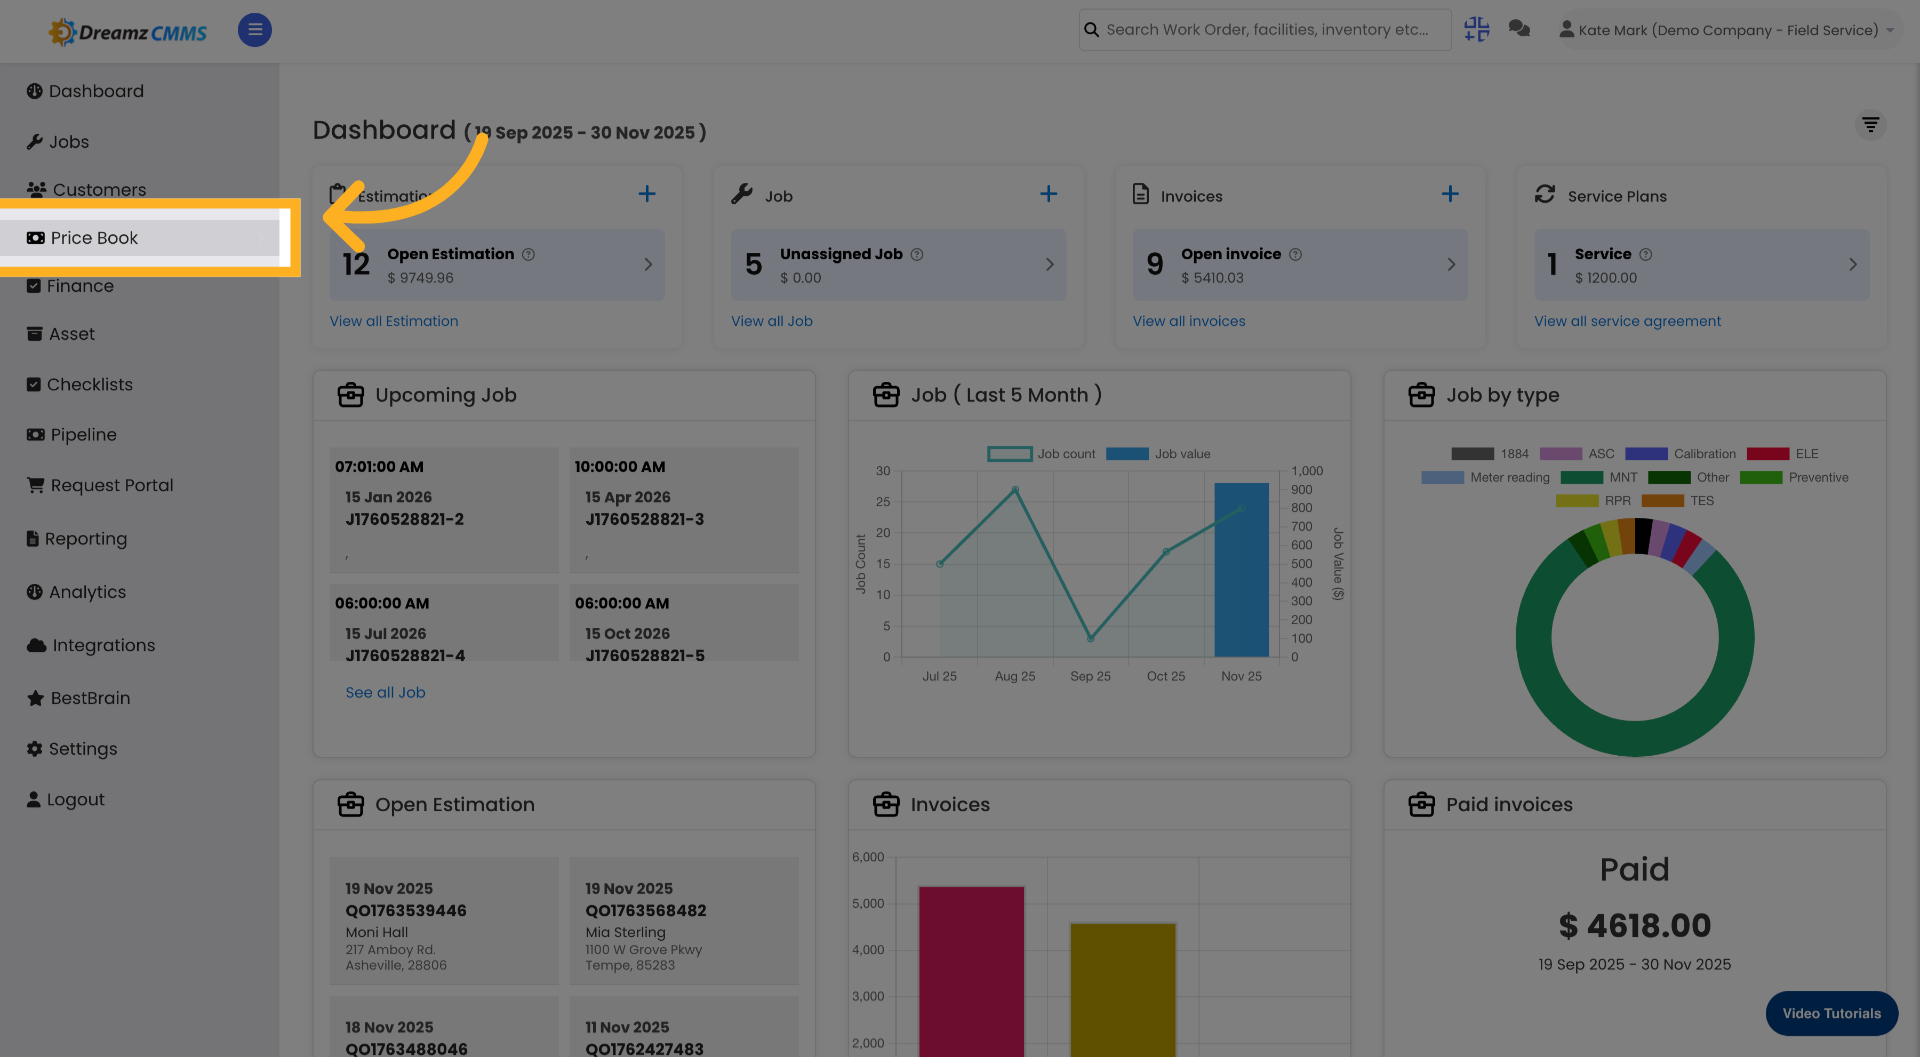Click the global search input field
This screenshot has width=1920, height=1057.
pyautogui.click(x=1265, y=30)
